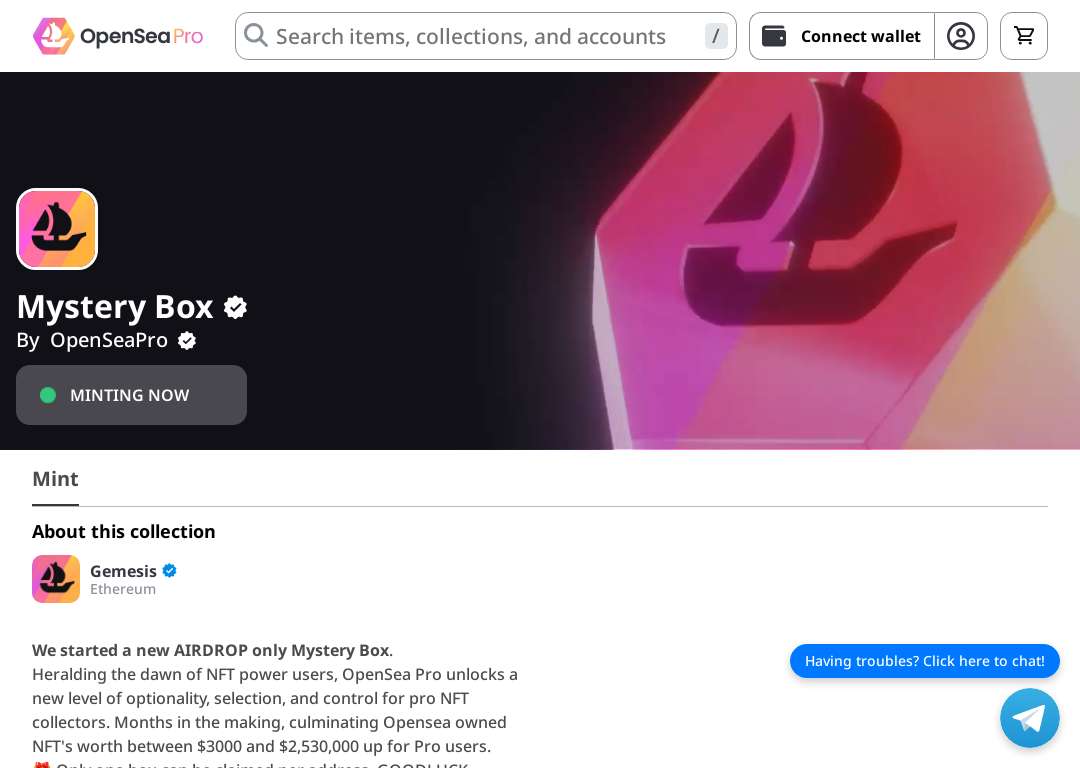Click the wallet icon in Connect wallet
This screenshot has height=768, width=1080.
[x=773, y=36]
